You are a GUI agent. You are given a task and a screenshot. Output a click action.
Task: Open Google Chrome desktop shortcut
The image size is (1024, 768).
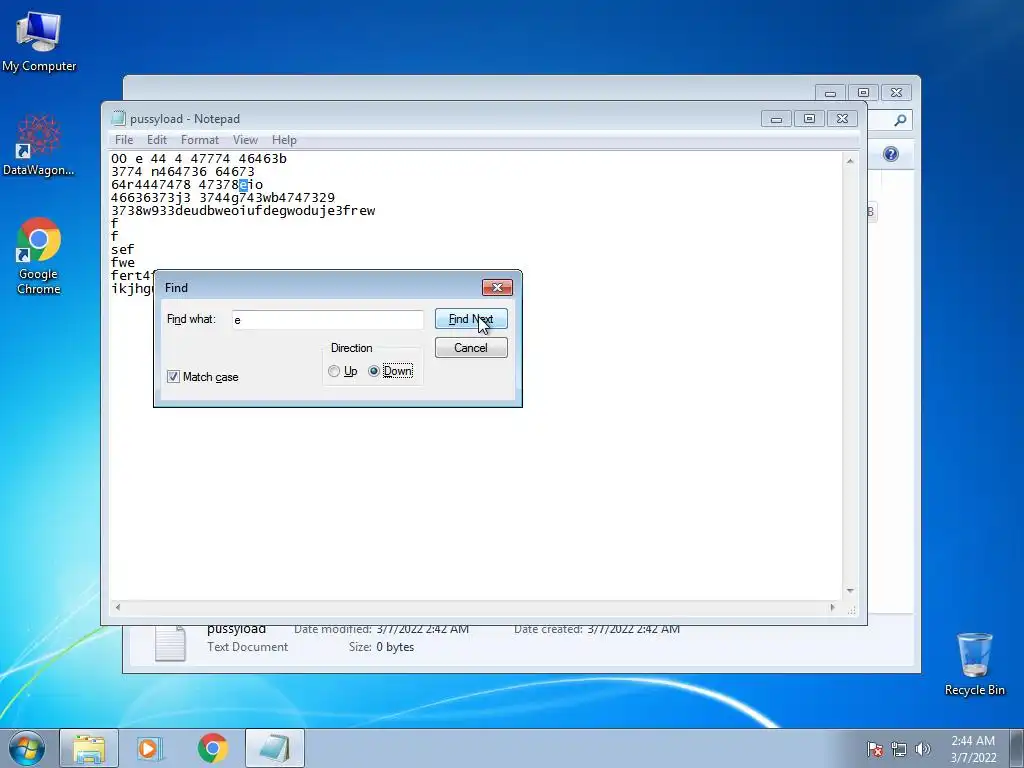[x=39, y=256]
